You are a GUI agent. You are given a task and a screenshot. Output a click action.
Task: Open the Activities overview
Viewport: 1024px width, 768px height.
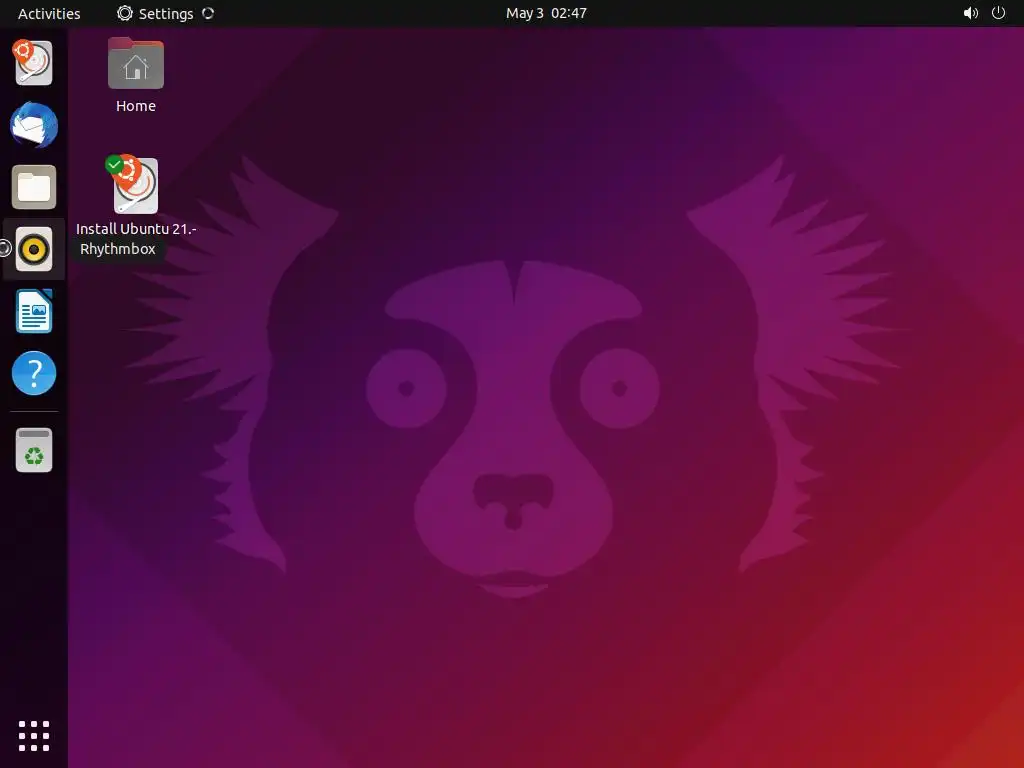(49, 14)
